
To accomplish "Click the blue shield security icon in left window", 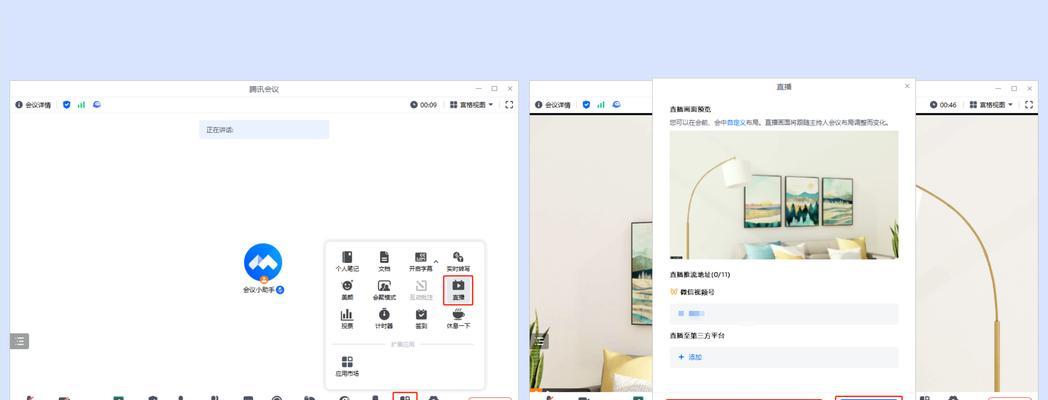I will click(66, 105).
